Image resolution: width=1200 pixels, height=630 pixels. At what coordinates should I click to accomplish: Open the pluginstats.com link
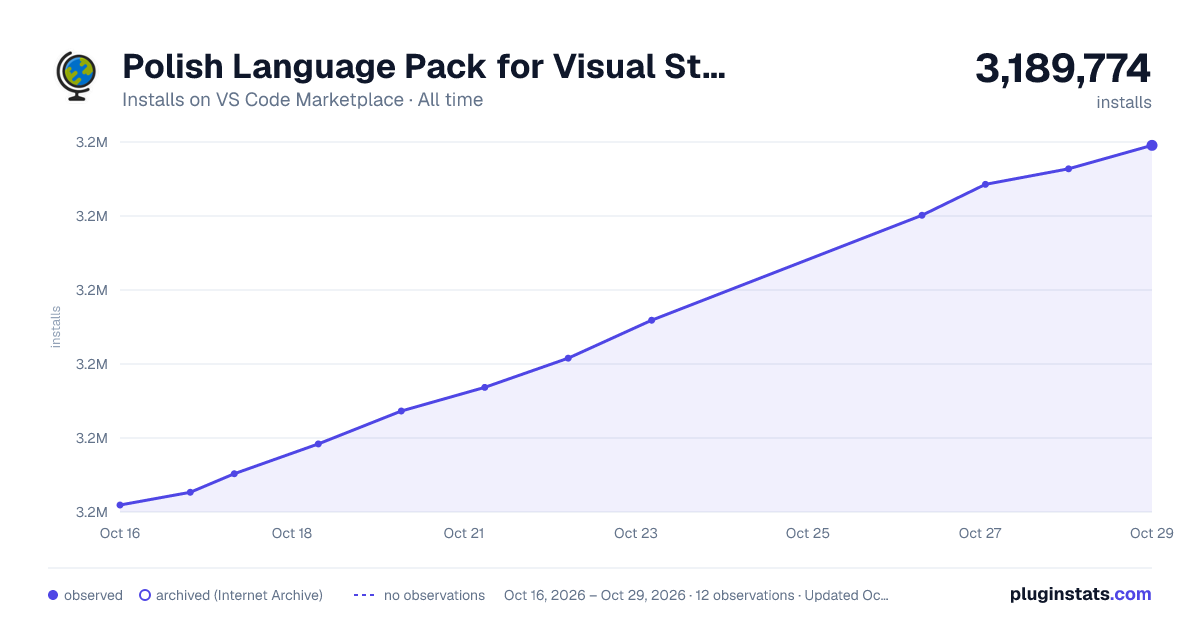coord(1081,594)
